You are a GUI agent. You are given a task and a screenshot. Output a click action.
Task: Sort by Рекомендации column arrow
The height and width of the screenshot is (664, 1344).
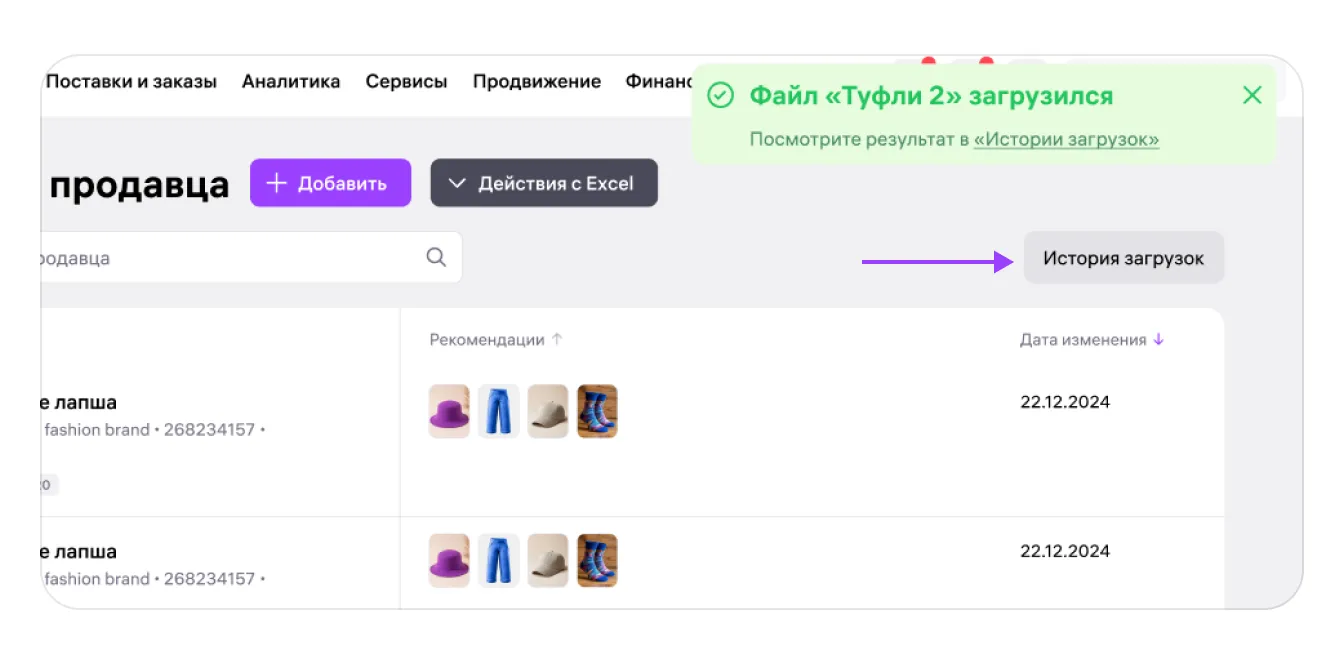point(557,340)
